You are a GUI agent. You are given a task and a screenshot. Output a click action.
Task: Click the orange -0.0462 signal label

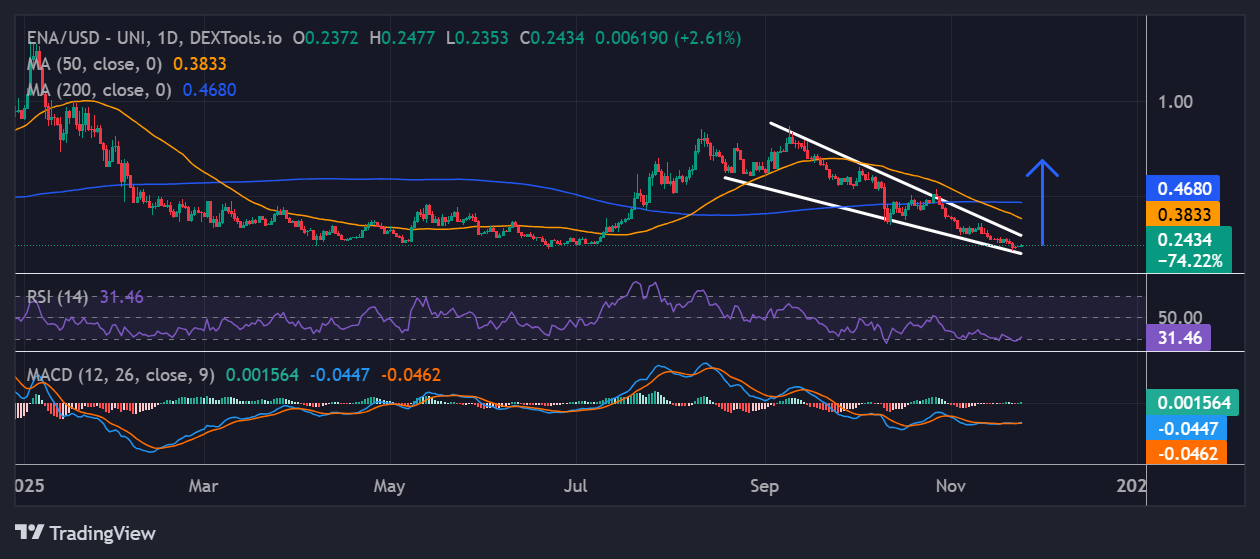(x=1187, y=453)
